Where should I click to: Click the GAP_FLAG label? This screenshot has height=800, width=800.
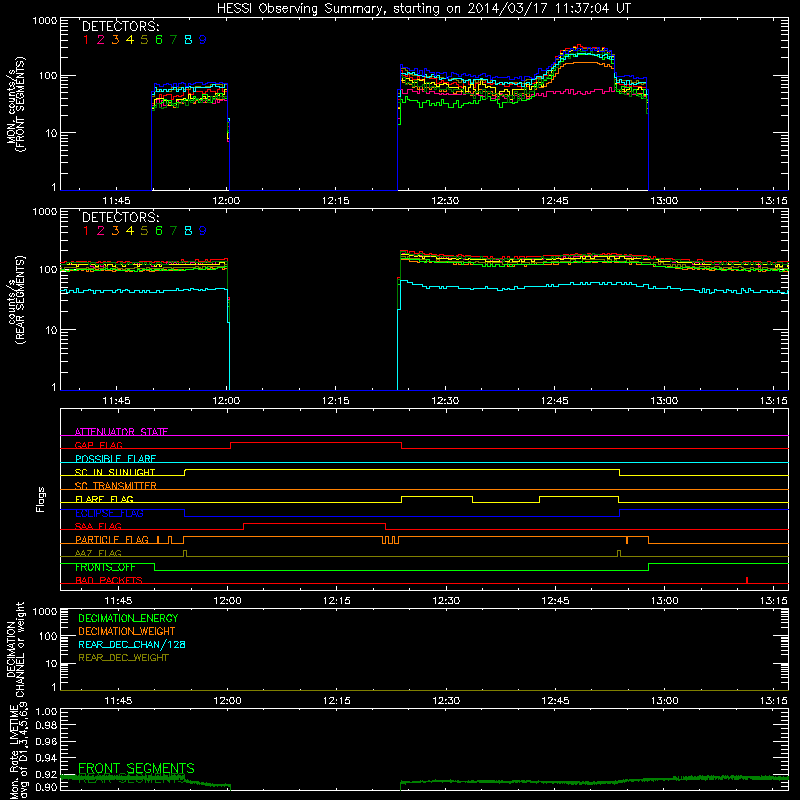point(98,445)
